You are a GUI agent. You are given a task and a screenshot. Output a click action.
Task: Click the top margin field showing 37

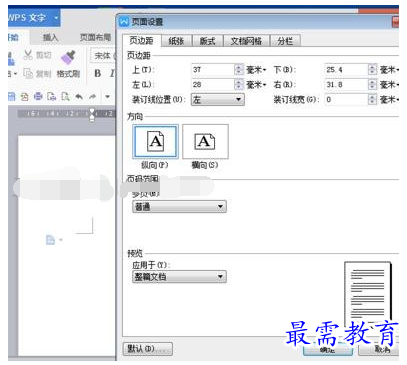tap(213, 70)
